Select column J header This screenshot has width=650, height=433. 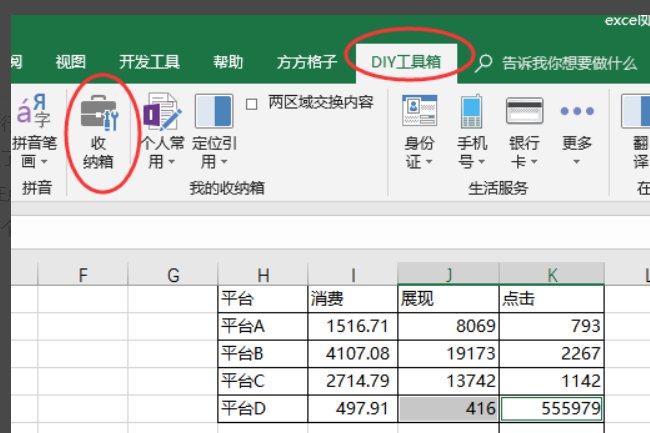pyautogui.click(x=449, y=274)
